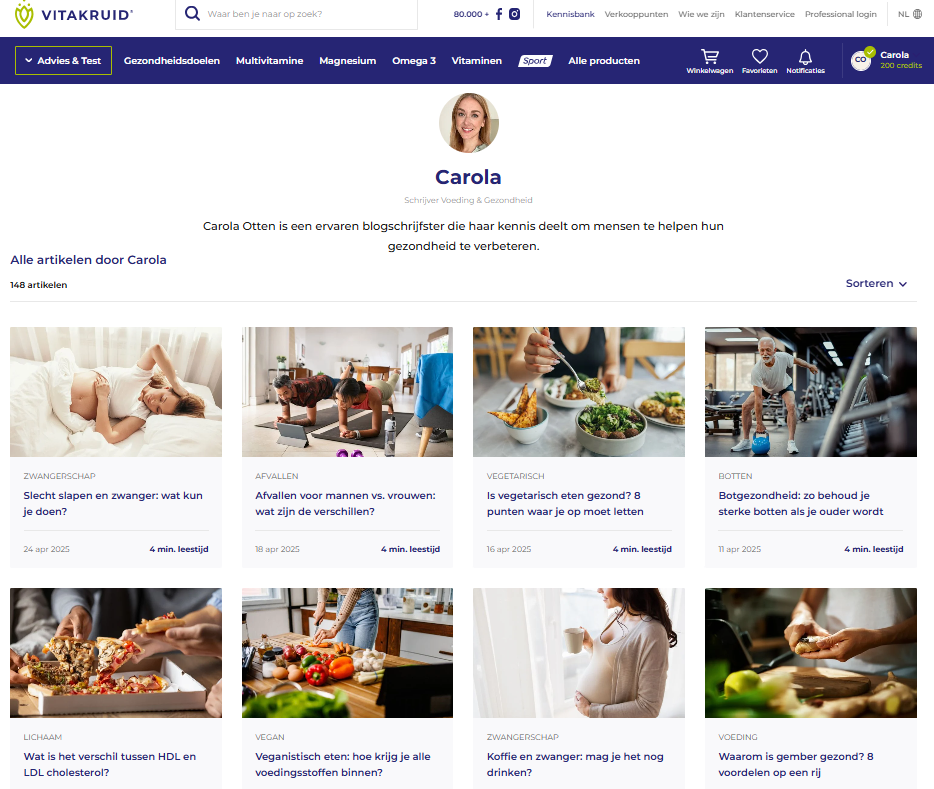This screenshot has height=789, width=934.
Task: Open the Facebook page icon
Action: [x=499, y=14]
